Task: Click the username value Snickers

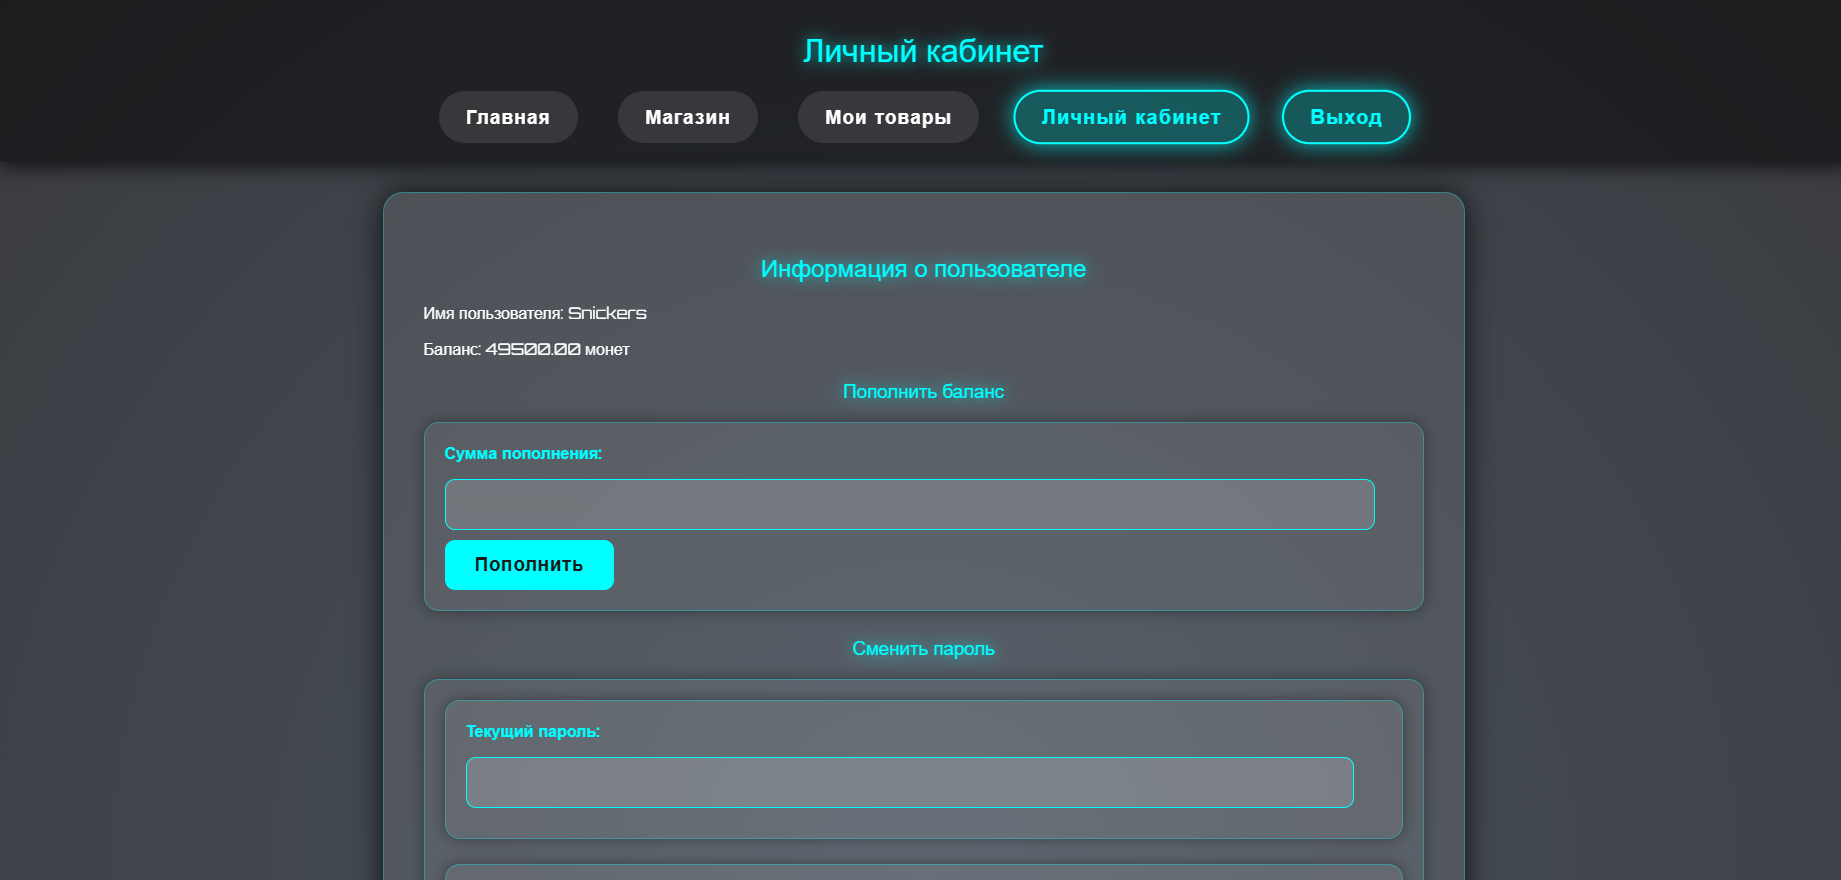Action: click(x=607, y=313)
